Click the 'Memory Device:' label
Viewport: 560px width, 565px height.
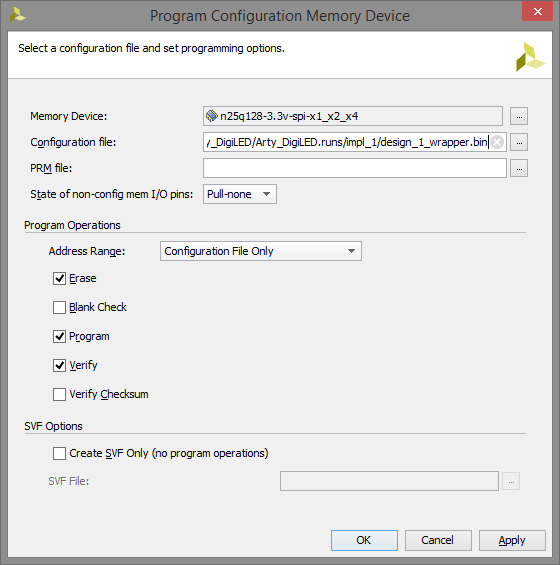tap(68, 116)
